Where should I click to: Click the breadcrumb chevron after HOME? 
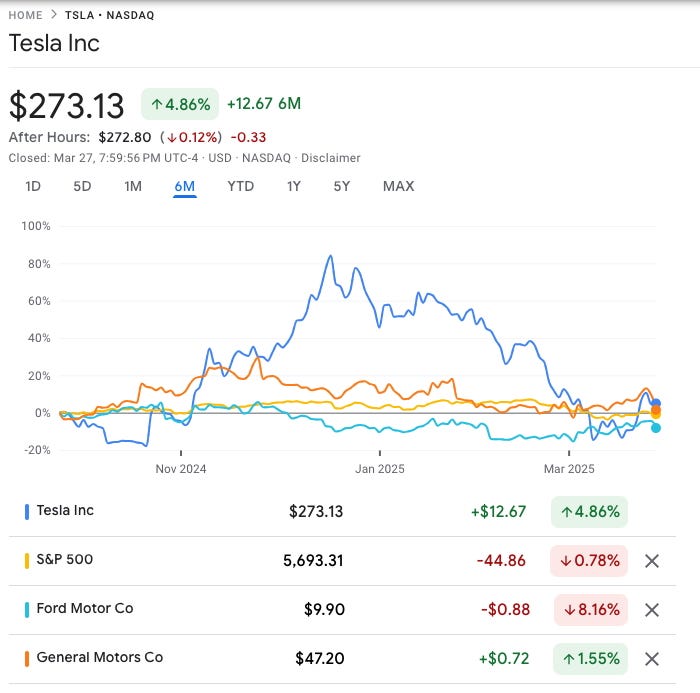(x=54, y=14)
